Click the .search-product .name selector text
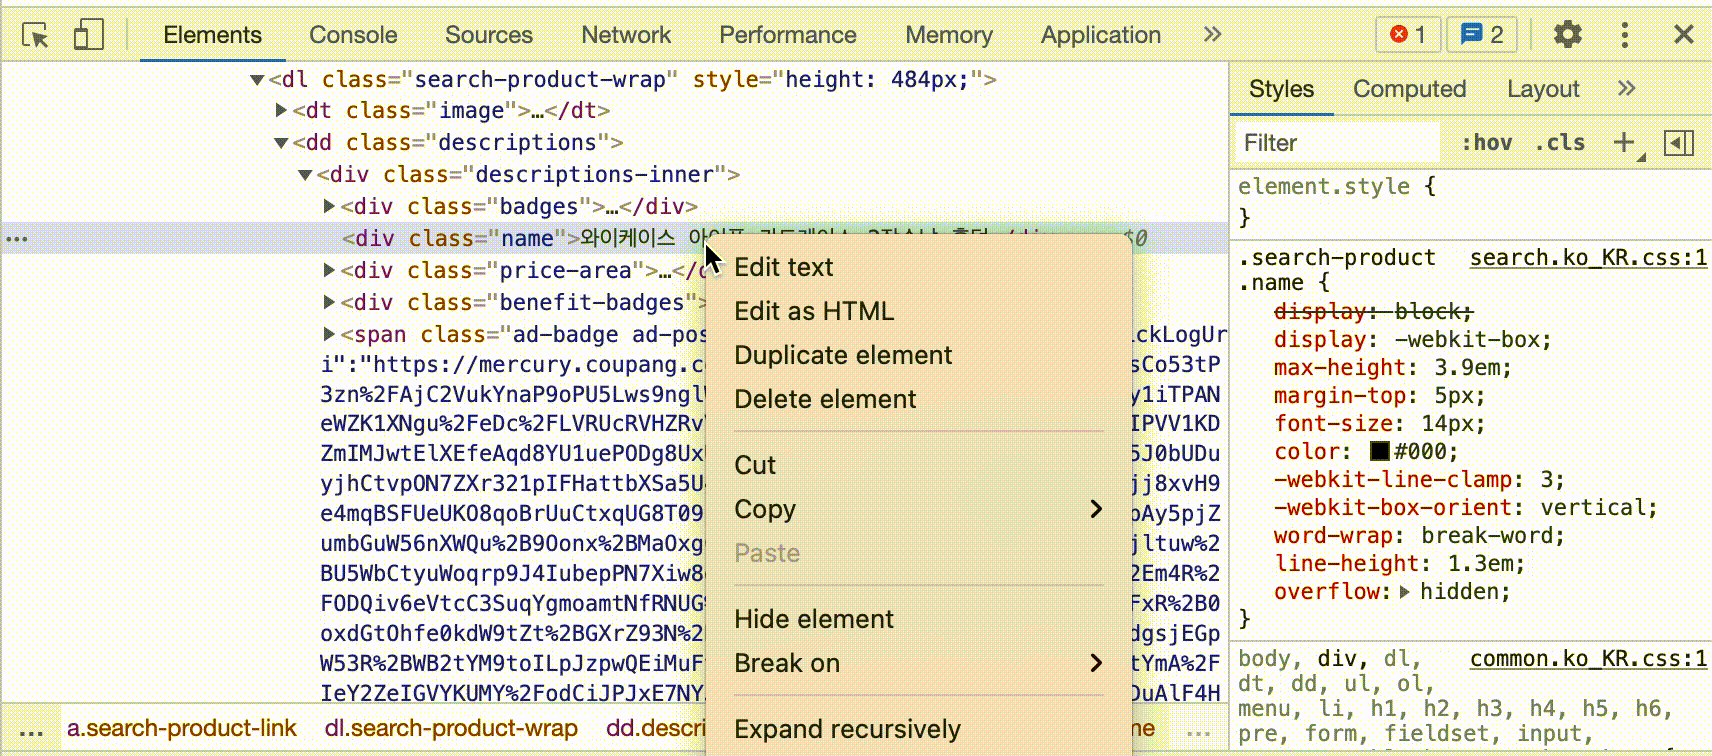Image resolution: width=1712 pixels, height=756 pixels. coord(1337,270)
